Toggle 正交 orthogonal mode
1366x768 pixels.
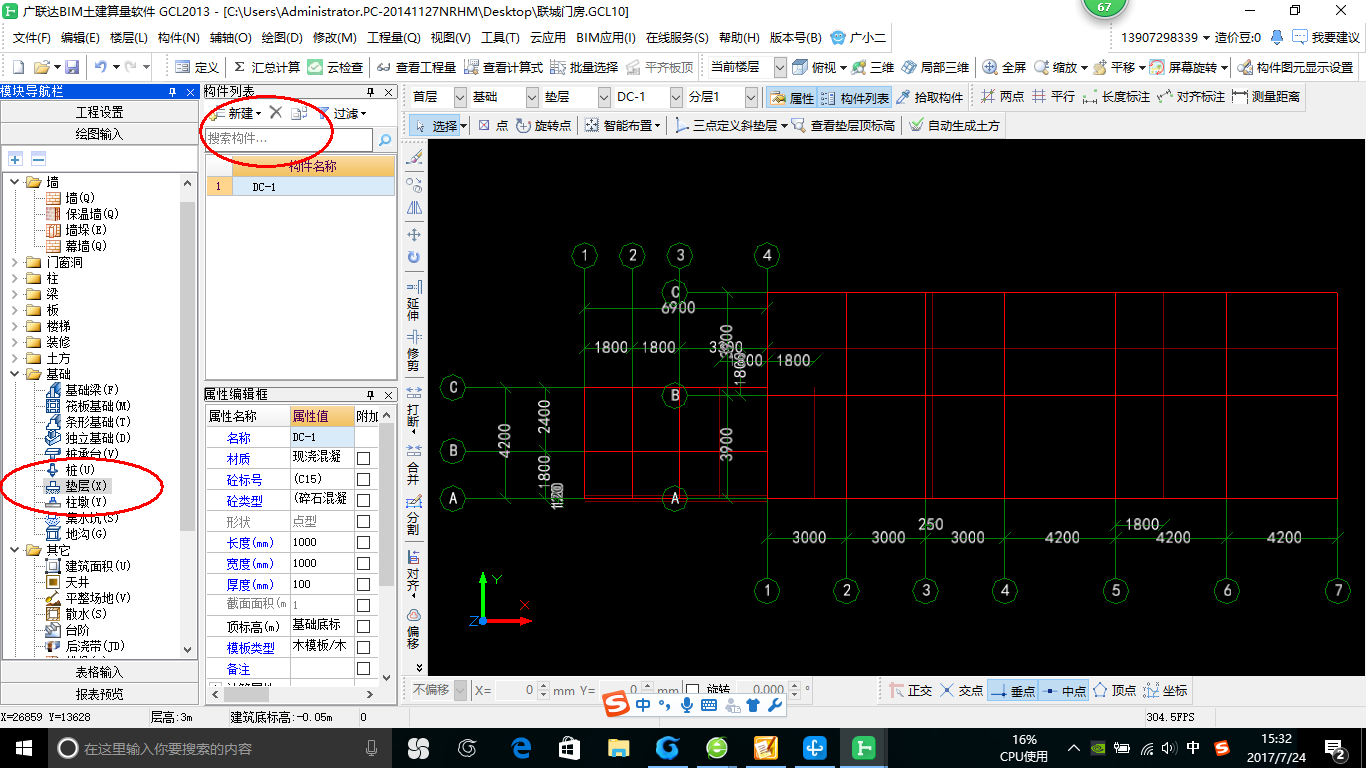coord(911,690)
